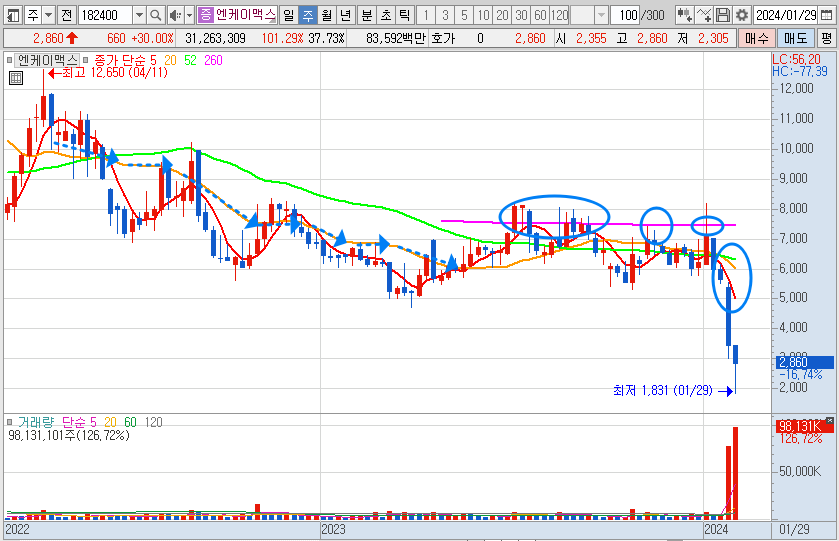Click the 평 button
The height and width of the screenshot is (541, 839).
827,39
